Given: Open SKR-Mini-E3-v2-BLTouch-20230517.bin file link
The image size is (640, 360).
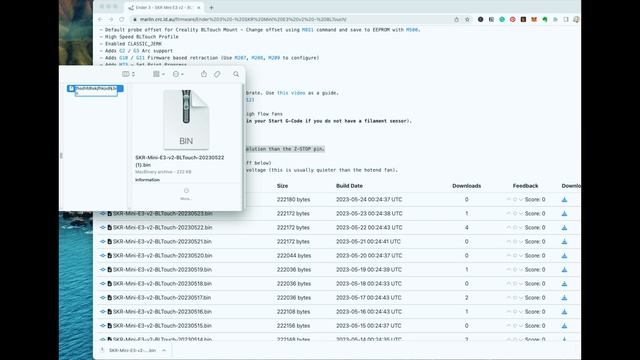Looking at the screenshot, I should (162, 298).
